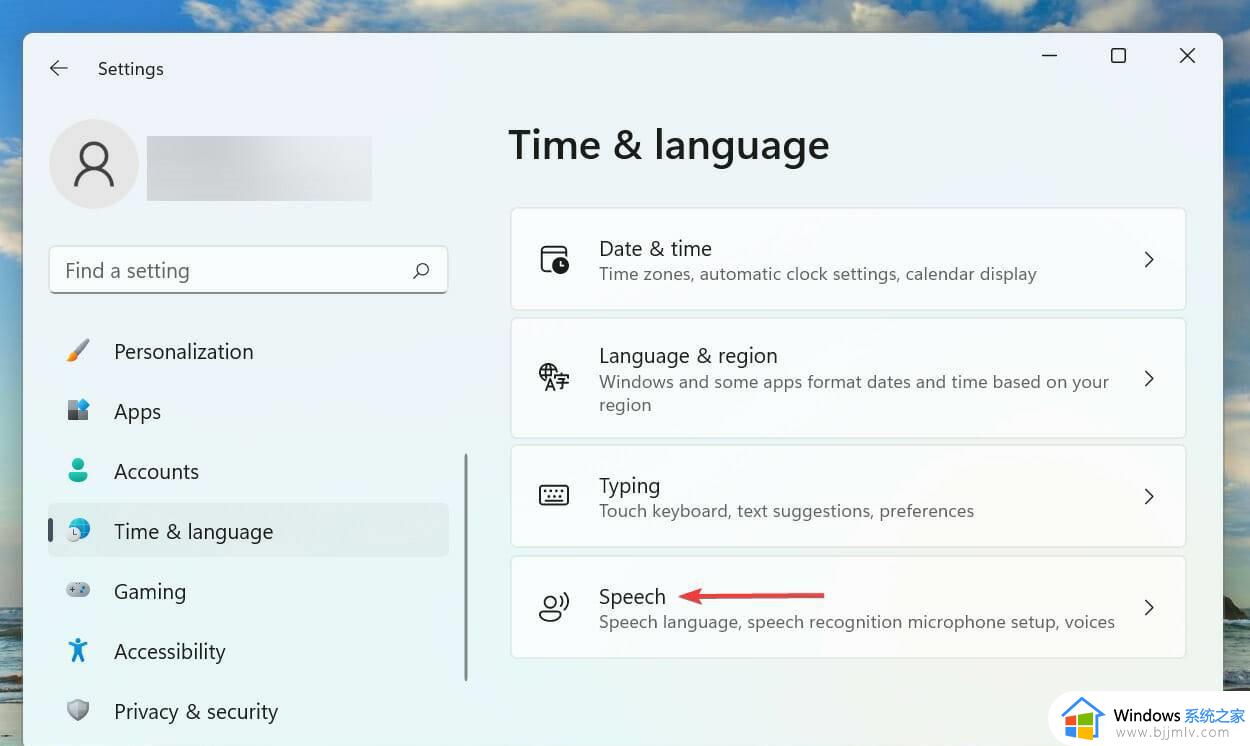Click the Personalization paintbrush icon
The height and width of the screenshot is (746, 1250).
[x=78, y=351]
